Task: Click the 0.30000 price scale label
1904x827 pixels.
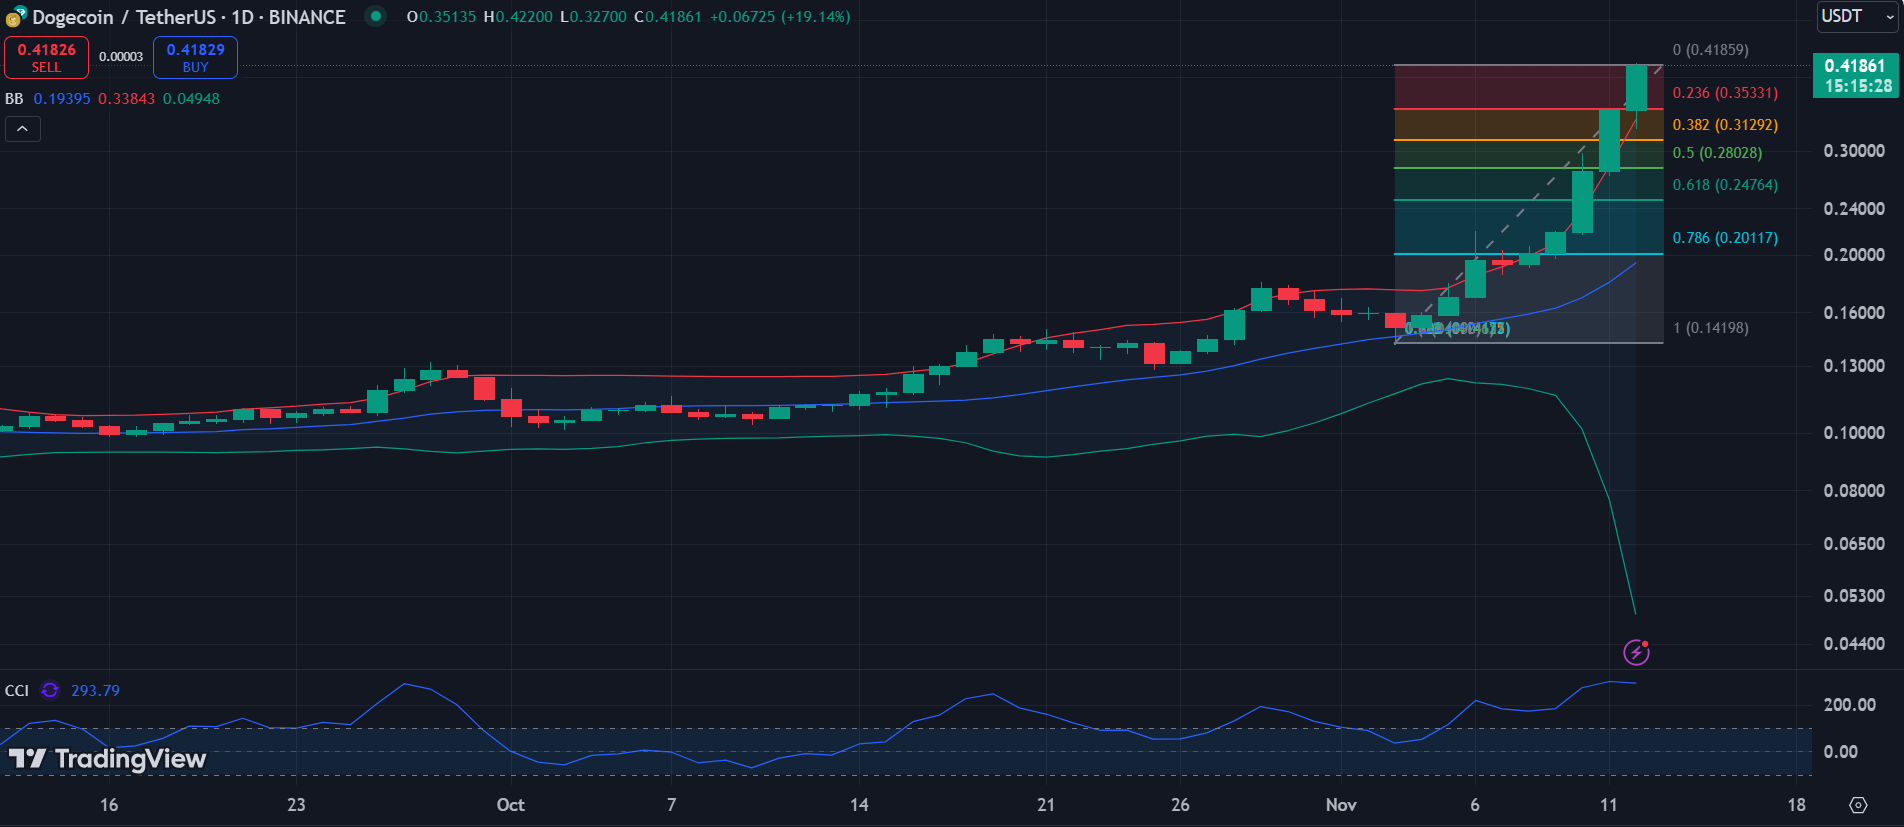Action: click(x=1854, y=151)
